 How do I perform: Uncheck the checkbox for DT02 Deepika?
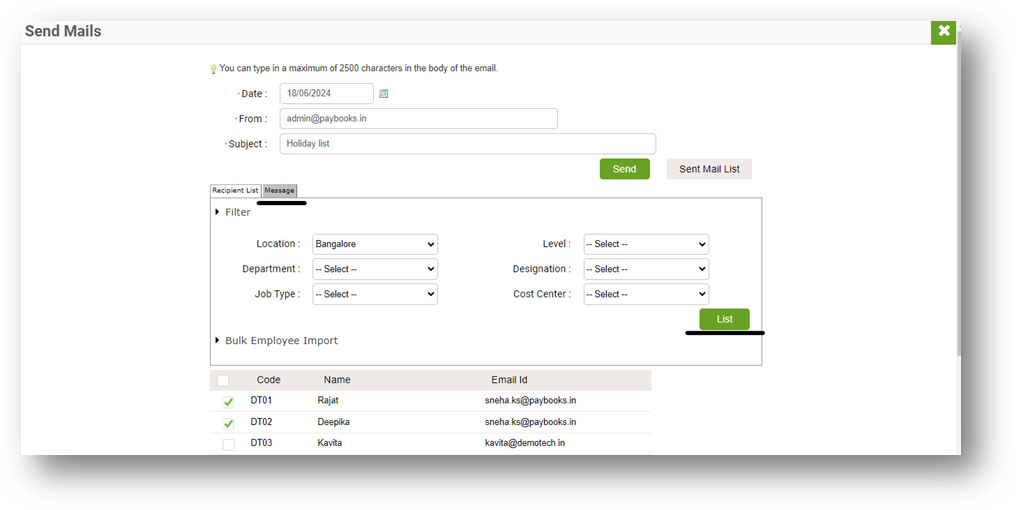click(228, 423)
